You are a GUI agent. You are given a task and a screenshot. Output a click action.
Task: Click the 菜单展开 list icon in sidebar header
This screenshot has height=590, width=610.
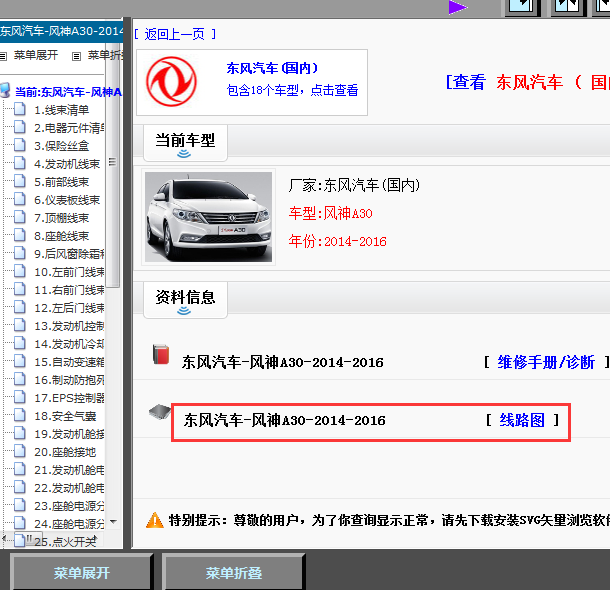pyautogui.click(x=4, y=56)
